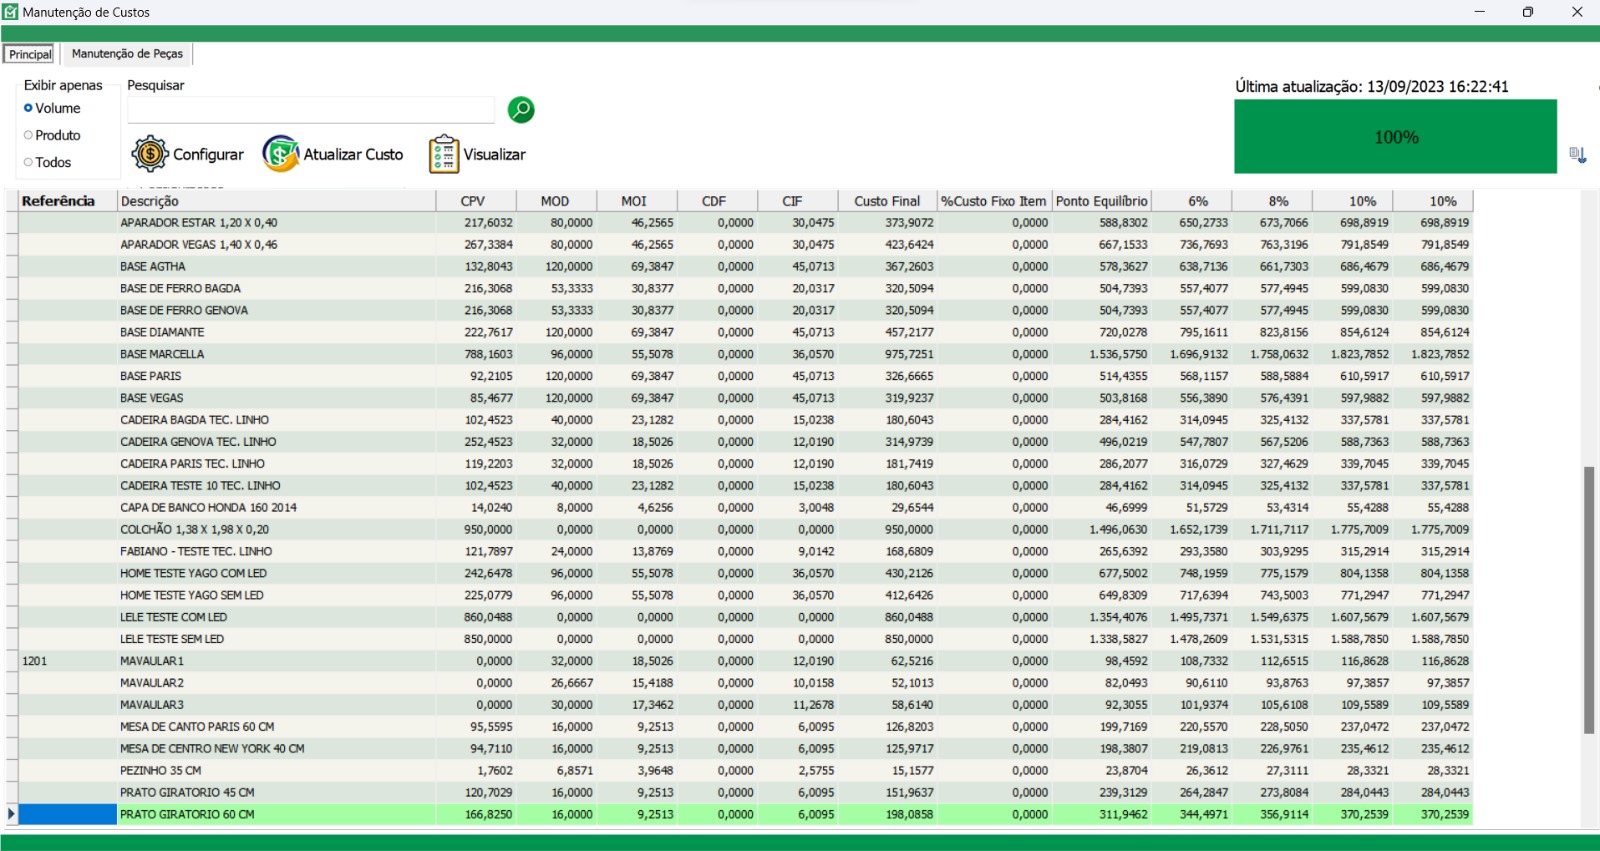Click the green search magnifier icon
The height and width of the screenshot is (851, 1600).
[x=521, y=110]
